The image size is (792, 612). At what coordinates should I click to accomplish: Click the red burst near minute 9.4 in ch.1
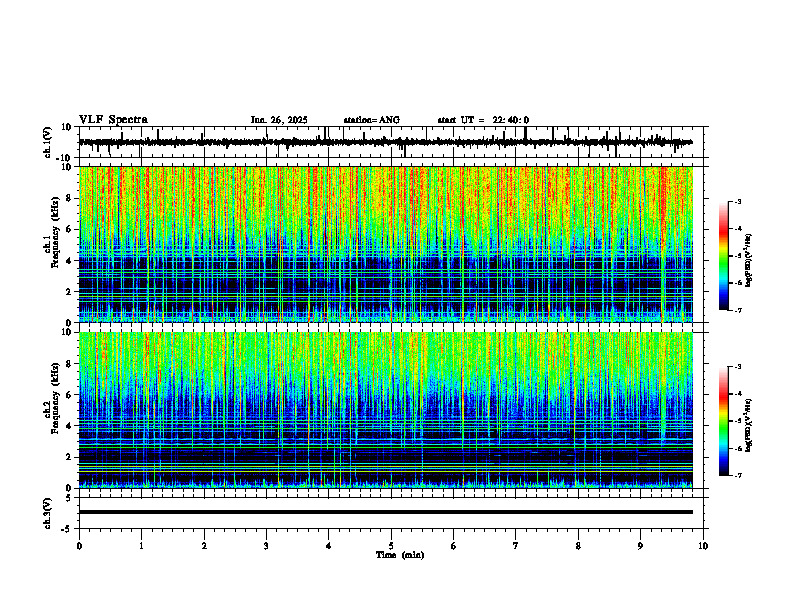[x=664, y=202]
